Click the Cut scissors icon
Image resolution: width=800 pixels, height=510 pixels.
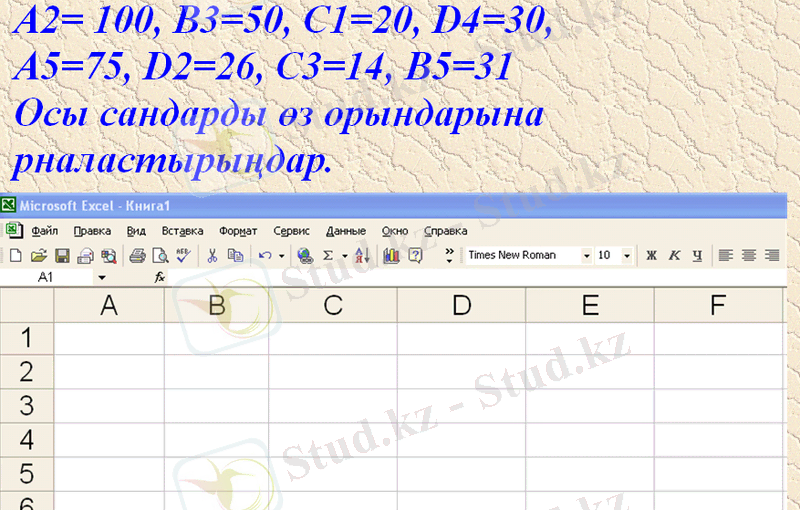click(212, 256)
